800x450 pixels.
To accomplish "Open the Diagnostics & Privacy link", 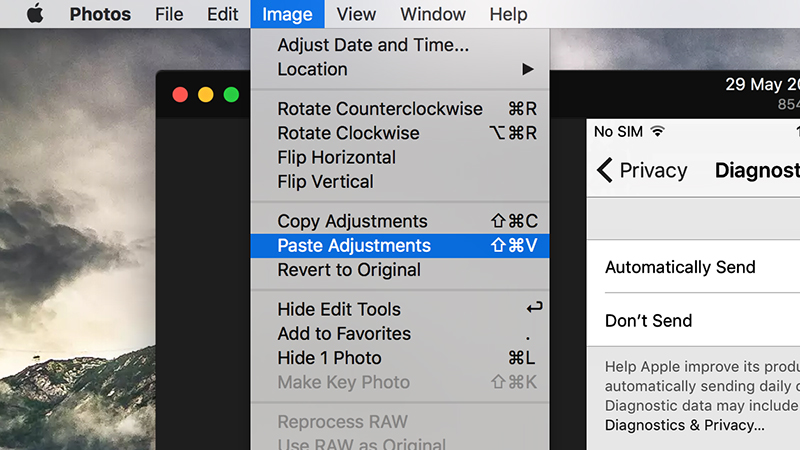I will pyautogui.click(x=685, y=425).
